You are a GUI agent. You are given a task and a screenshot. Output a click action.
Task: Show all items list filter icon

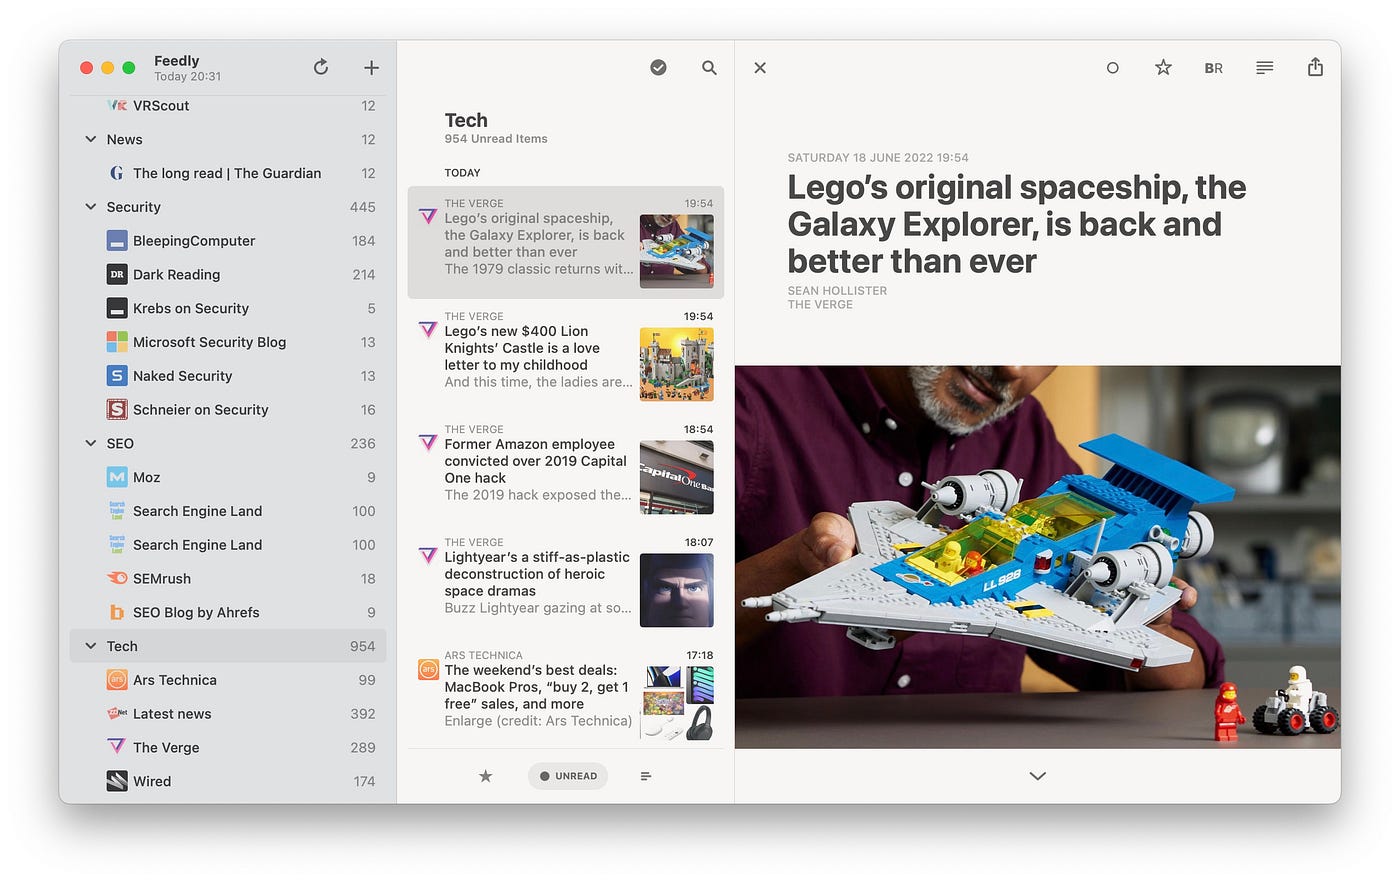pos(646,776)
